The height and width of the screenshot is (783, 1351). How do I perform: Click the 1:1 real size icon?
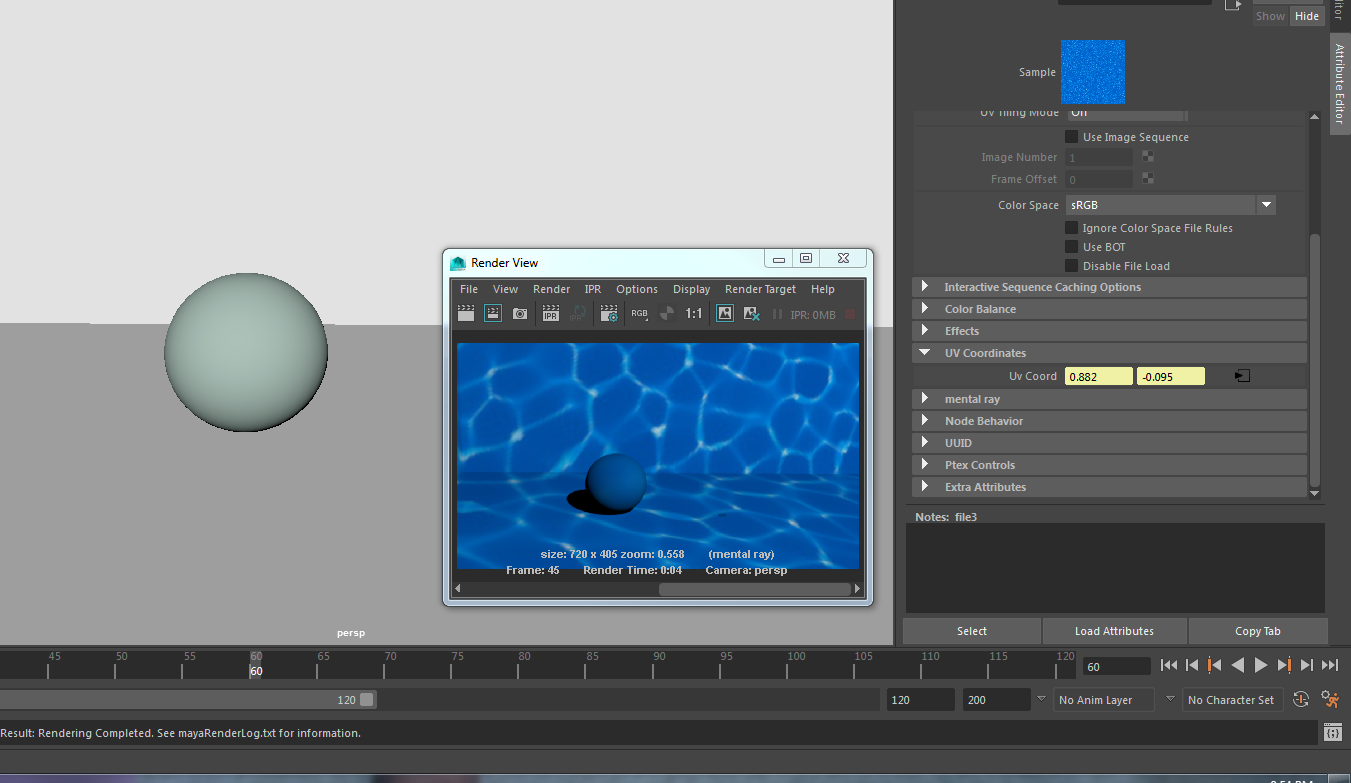pos(693,314)
